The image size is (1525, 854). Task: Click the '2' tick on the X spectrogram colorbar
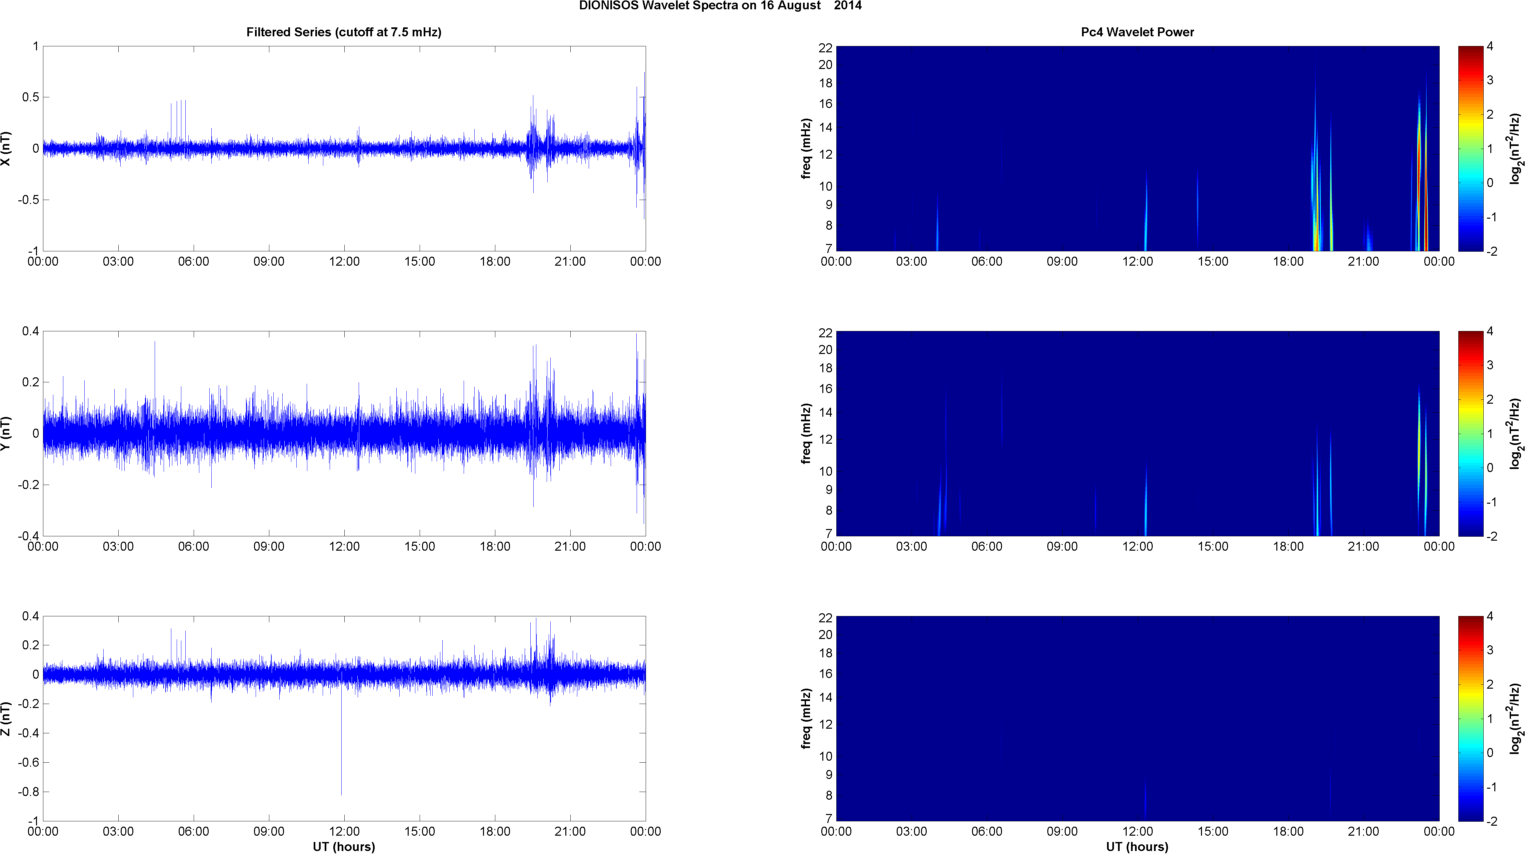coord(1490,115)
